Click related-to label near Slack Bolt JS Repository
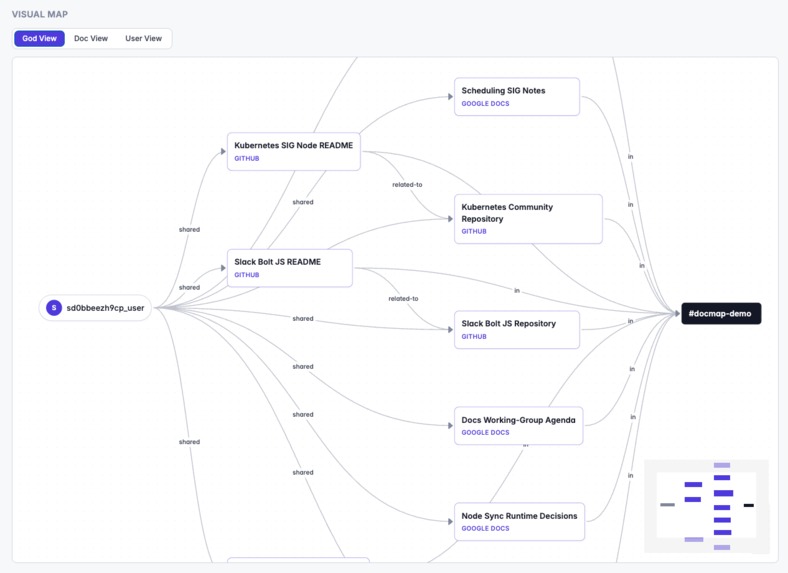Screen dimensions: 788x573 [x=403, y=299]
